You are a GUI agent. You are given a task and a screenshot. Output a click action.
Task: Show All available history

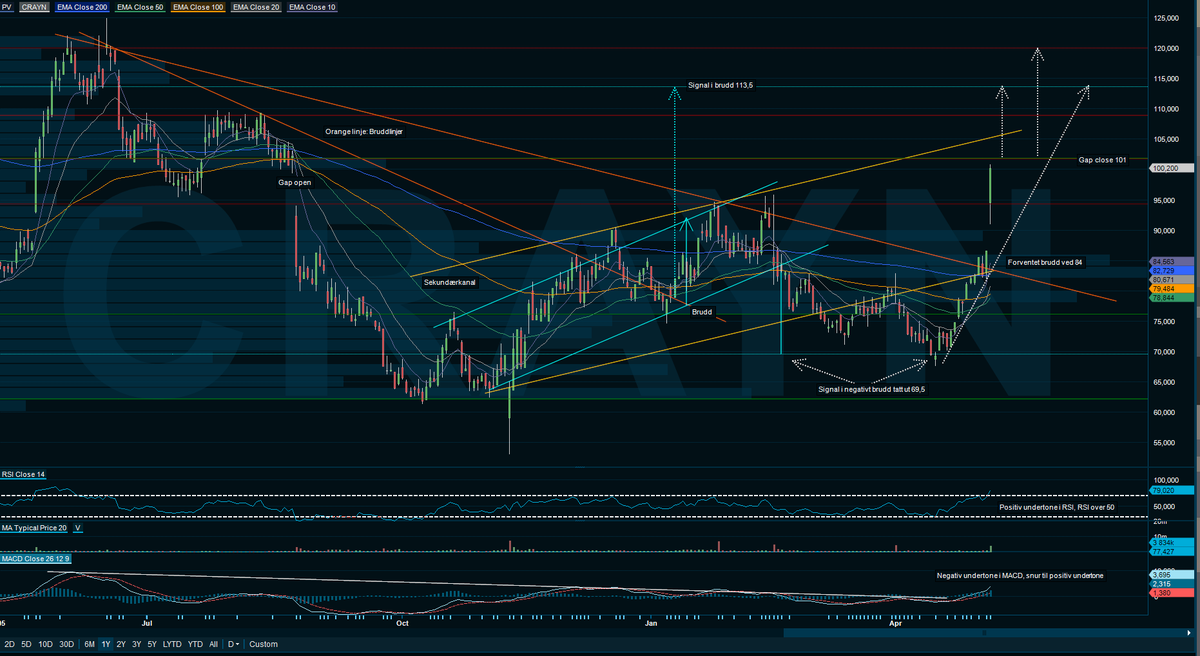point(213,644)
